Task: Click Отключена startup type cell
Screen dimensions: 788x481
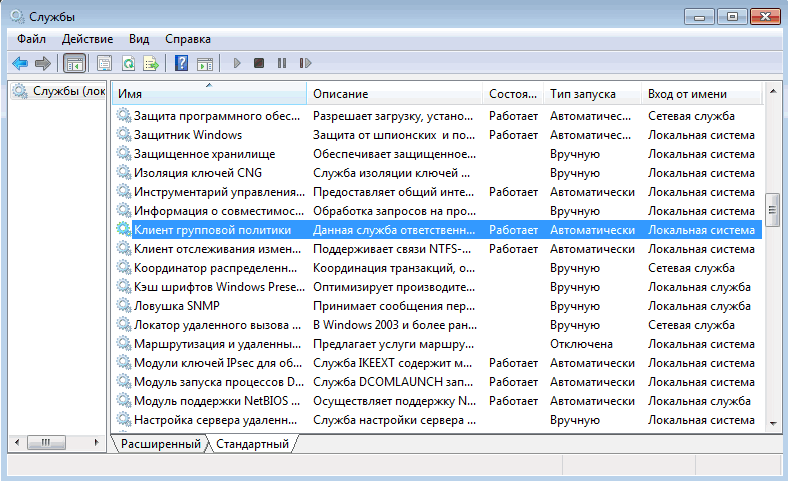Action: pos(581,344)
